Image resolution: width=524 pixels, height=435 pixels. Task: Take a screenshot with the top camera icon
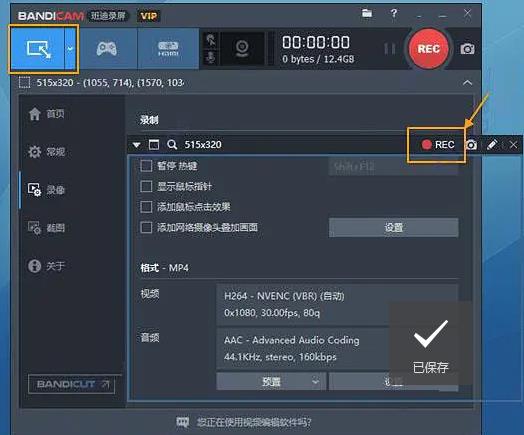[x=468, y=49]
